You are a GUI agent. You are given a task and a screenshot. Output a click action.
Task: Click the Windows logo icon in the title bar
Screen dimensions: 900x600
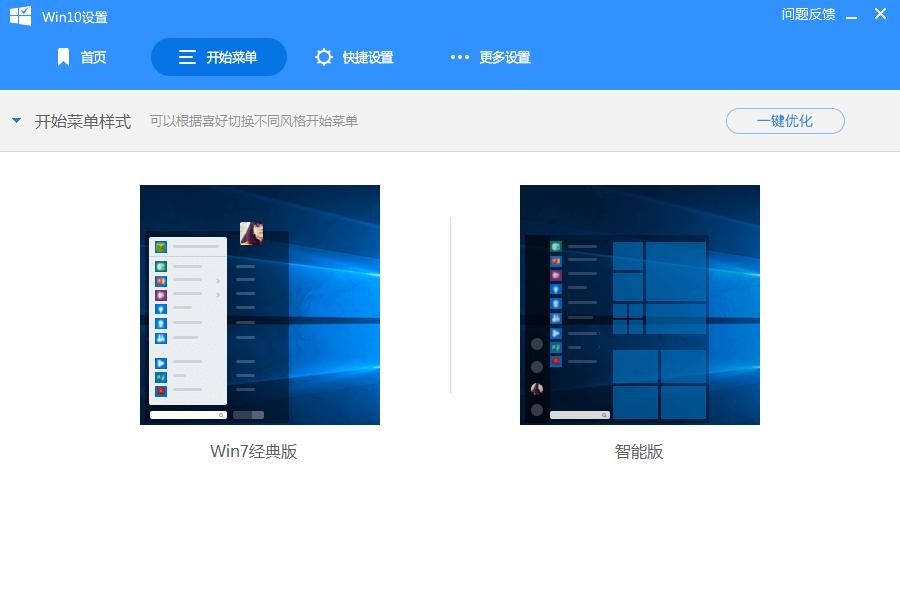click(21, 16)
